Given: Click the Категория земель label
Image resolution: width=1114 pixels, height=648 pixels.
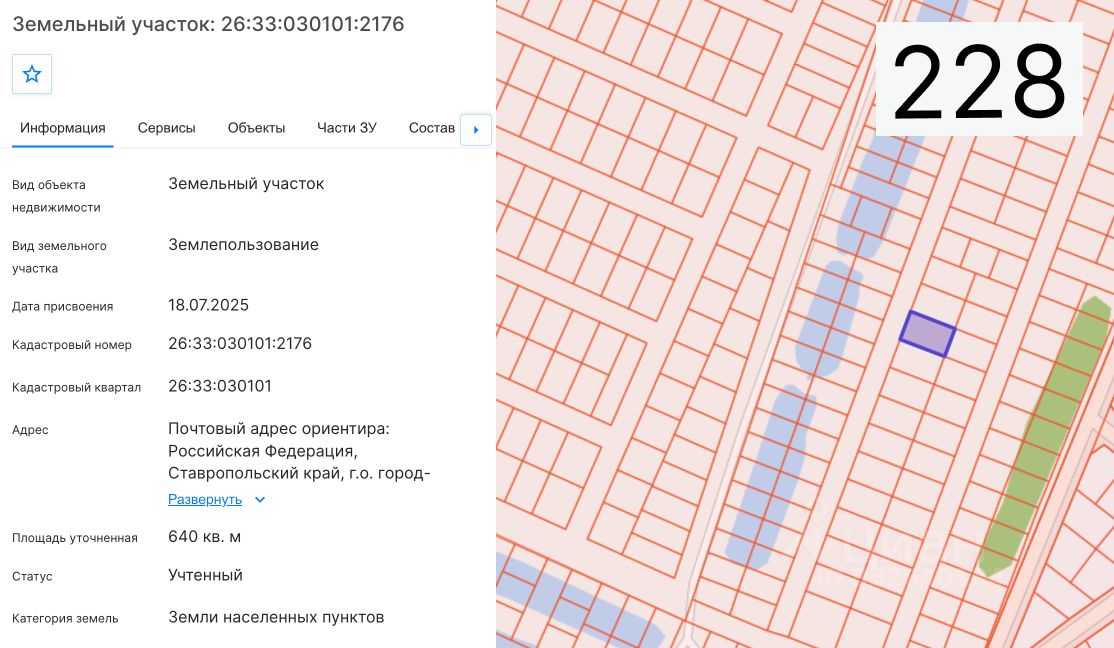Looking at the screenshot, I should point(65,619).
